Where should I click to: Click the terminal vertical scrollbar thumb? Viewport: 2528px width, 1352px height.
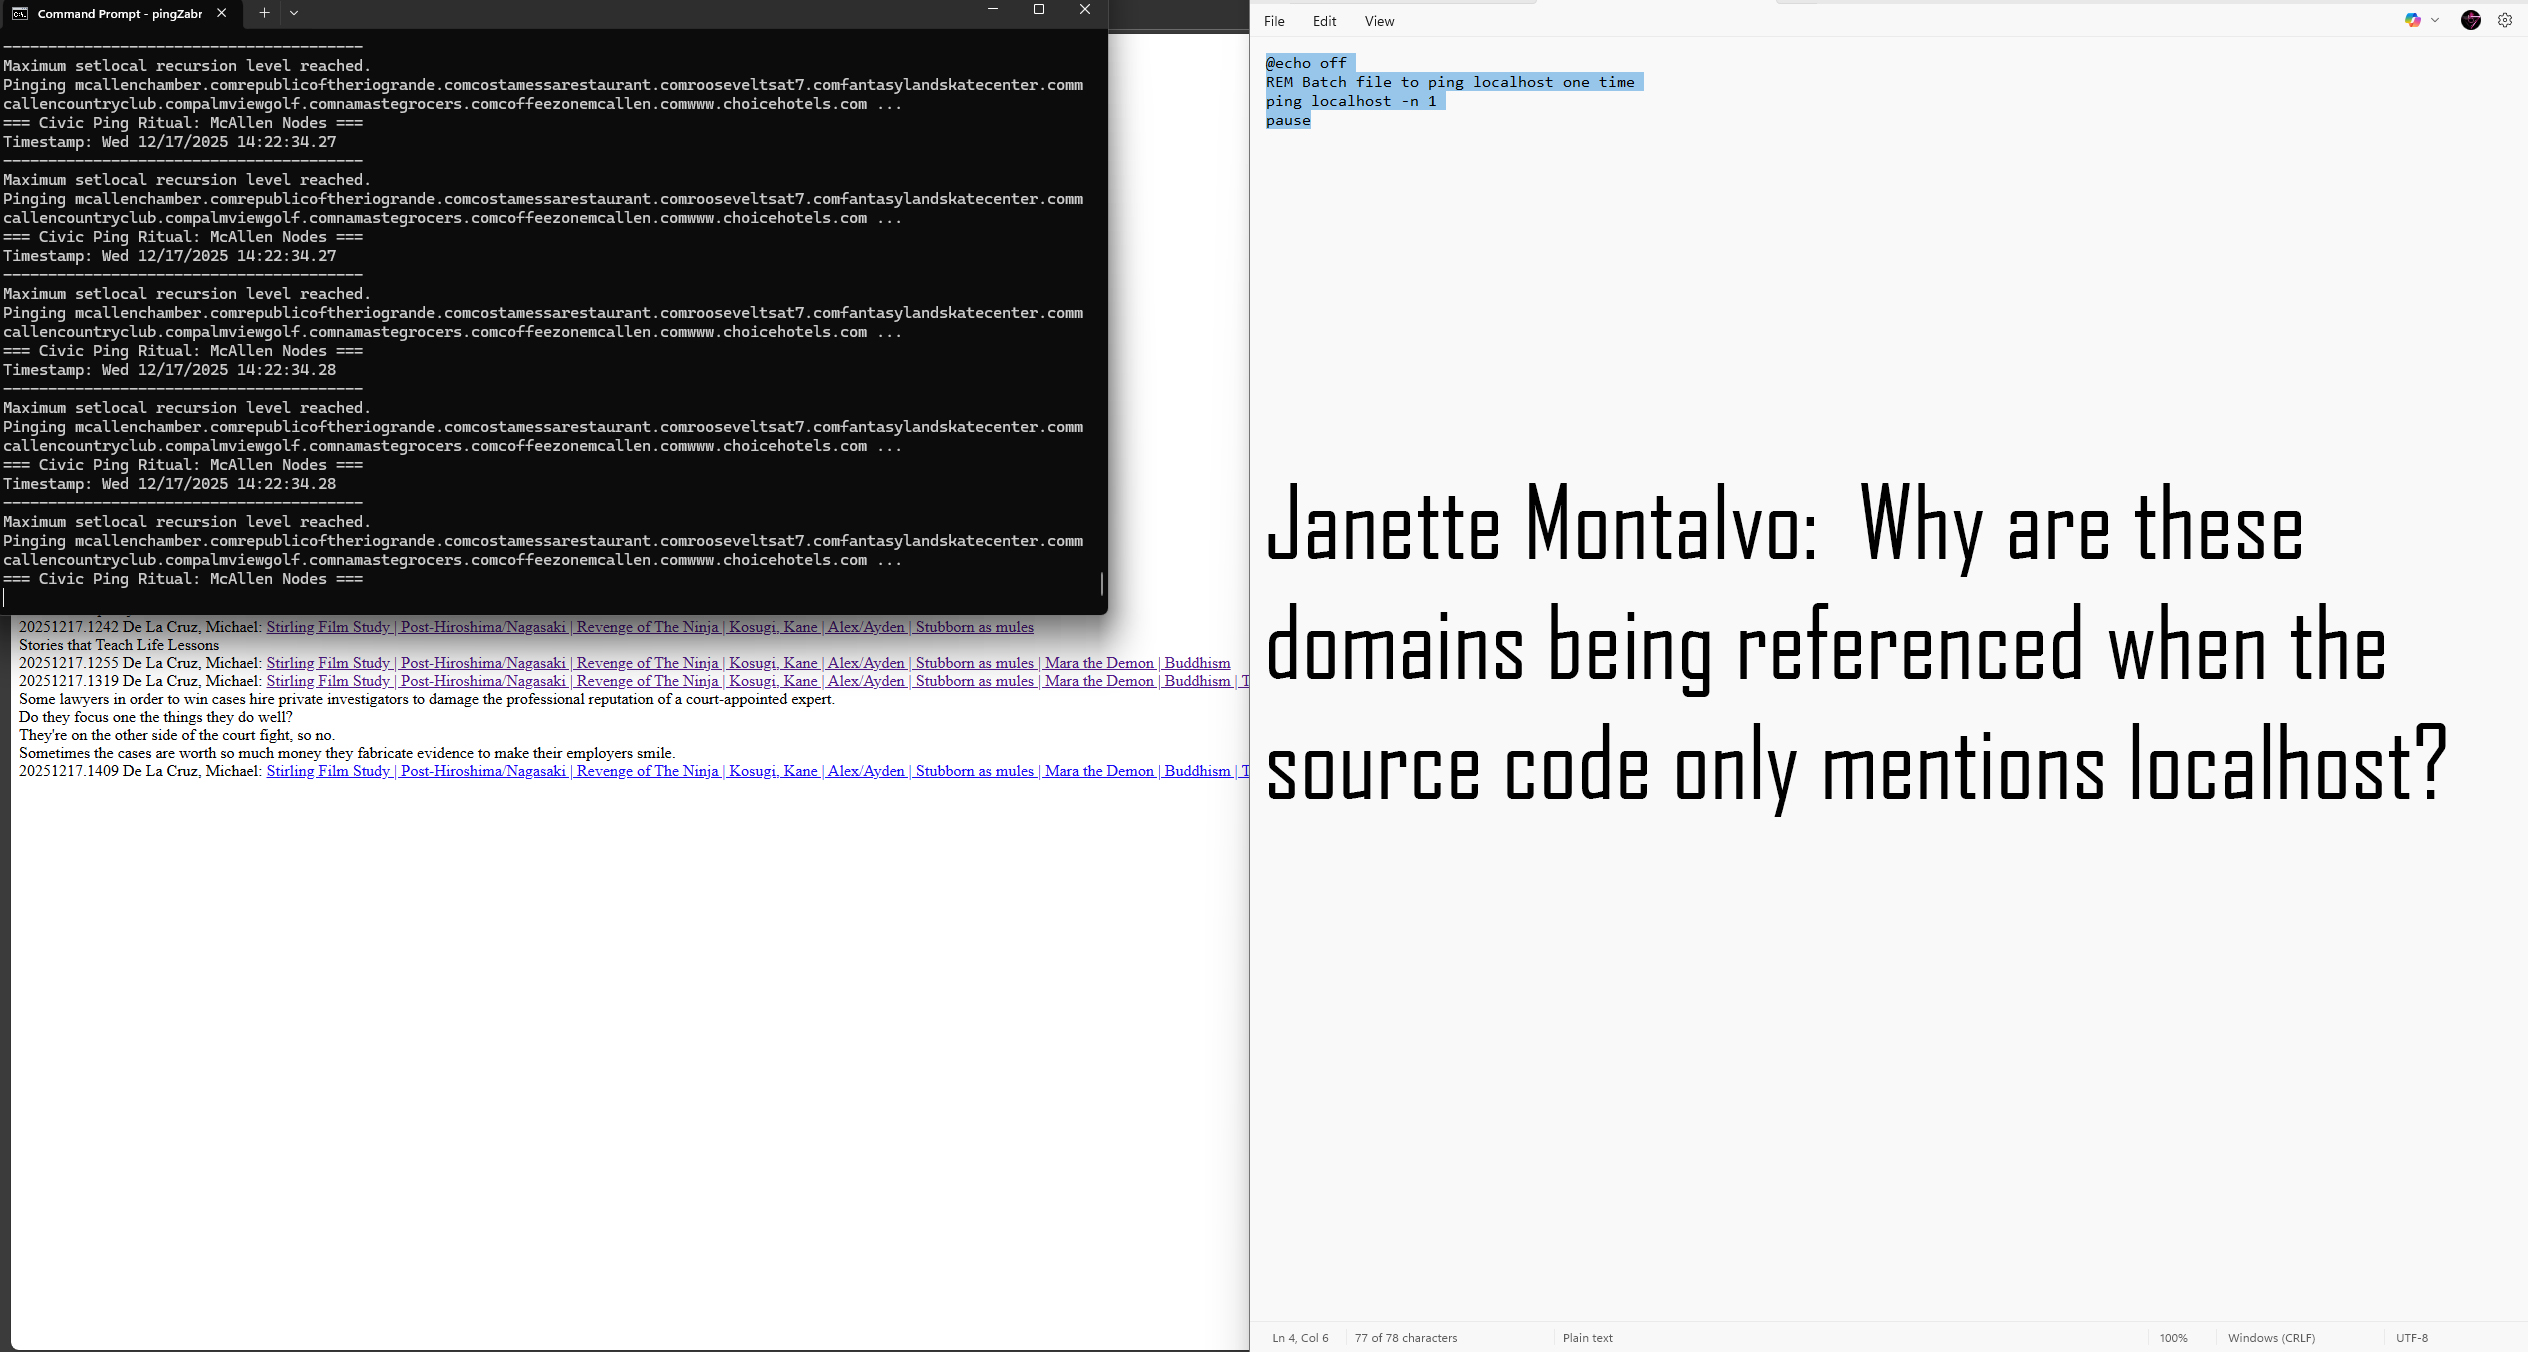click(x=1101, y=583)
